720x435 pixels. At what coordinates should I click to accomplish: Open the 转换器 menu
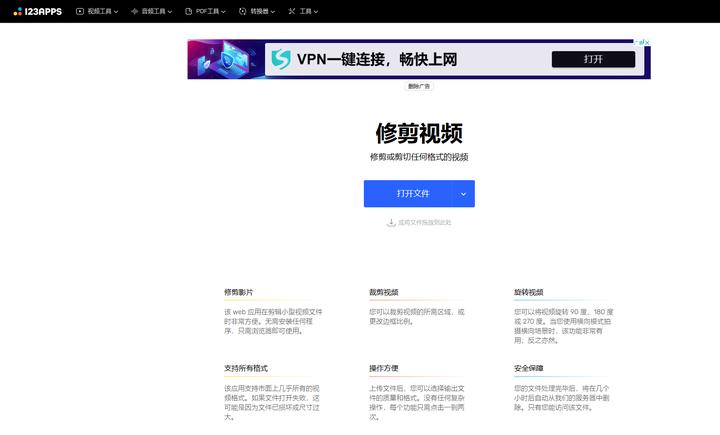(x=257, y=11)
